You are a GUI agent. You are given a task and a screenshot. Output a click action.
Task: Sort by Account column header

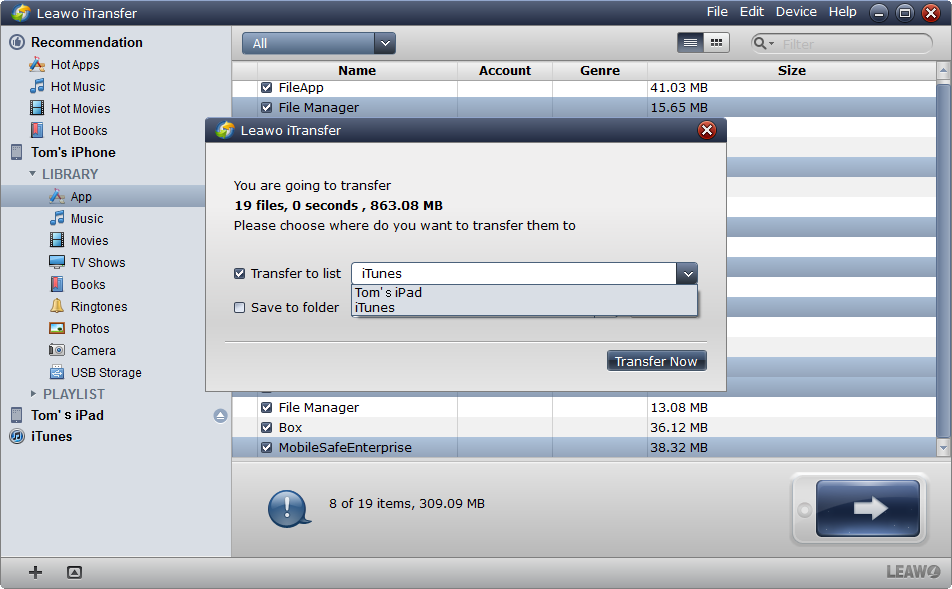[505, 70]
